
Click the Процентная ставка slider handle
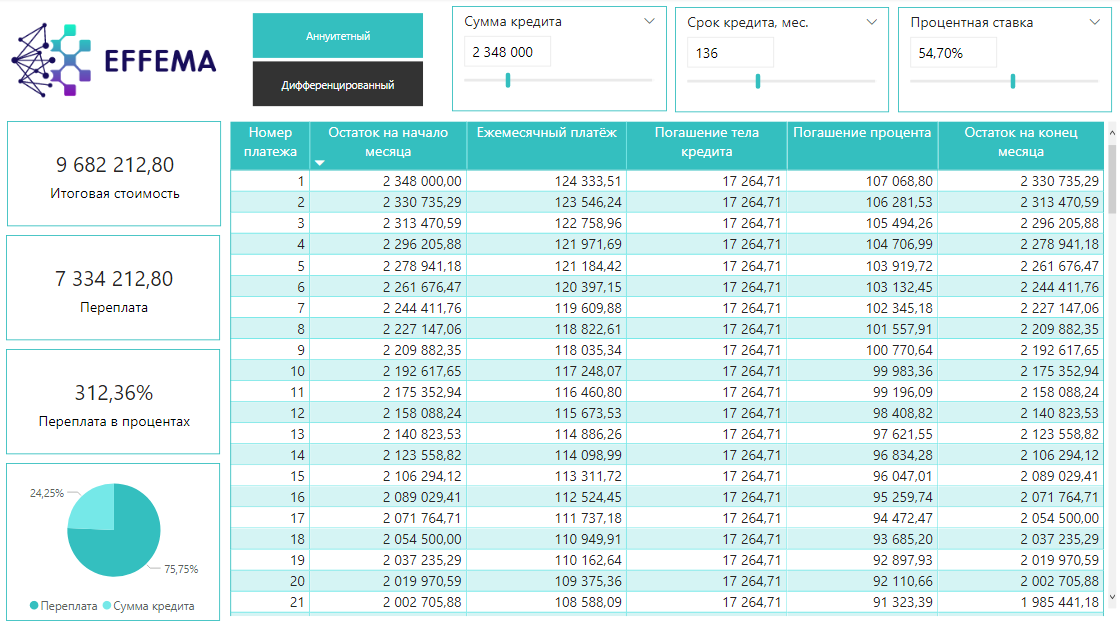[1013, 81]
